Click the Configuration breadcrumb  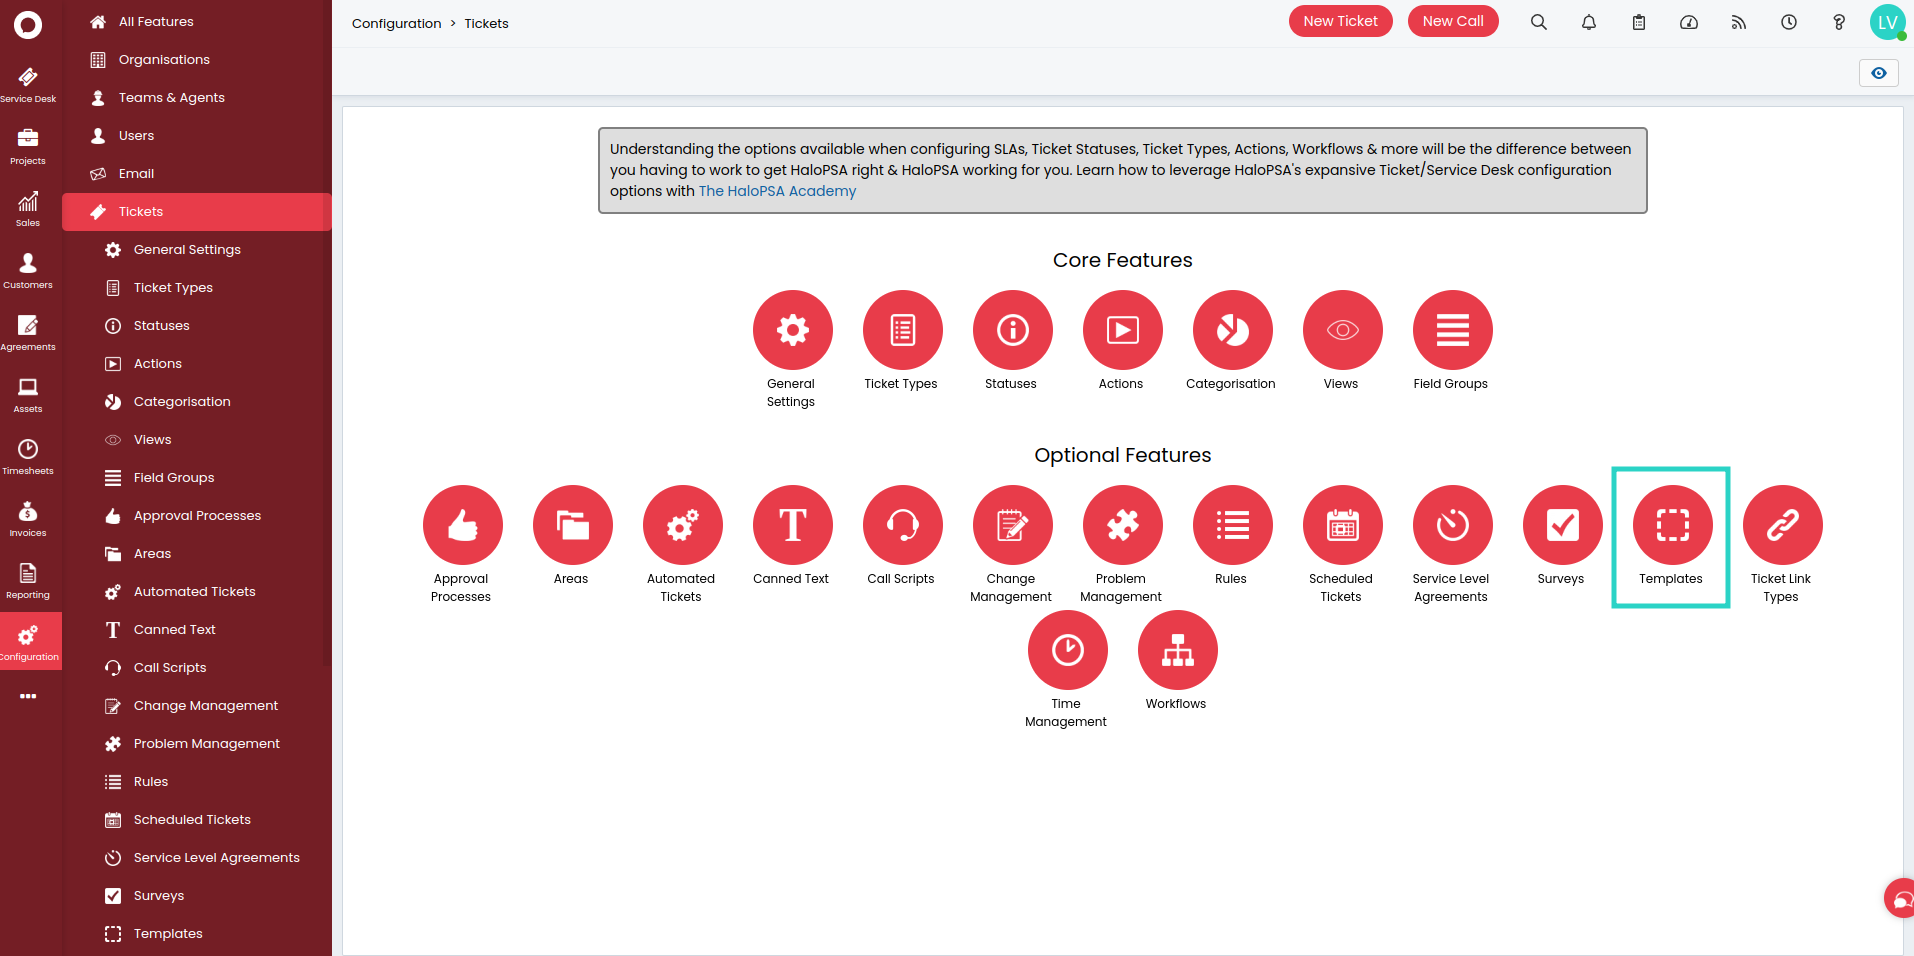point(396,24)
